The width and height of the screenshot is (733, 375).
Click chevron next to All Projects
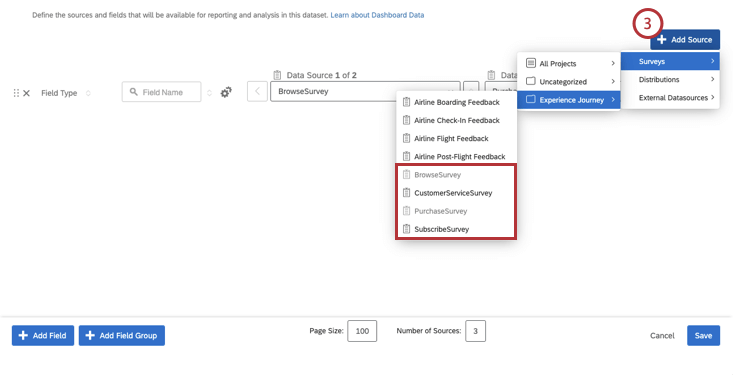click(613, 64)
